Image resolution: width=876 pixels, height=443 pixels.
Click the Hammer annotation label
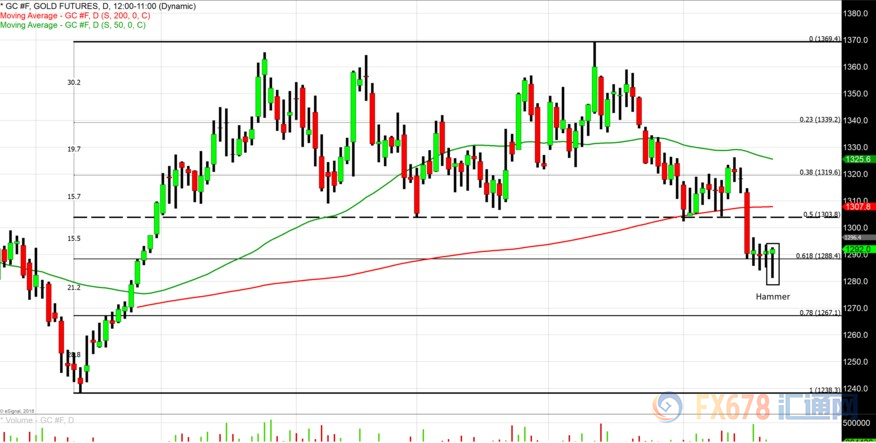click(772, 297)
